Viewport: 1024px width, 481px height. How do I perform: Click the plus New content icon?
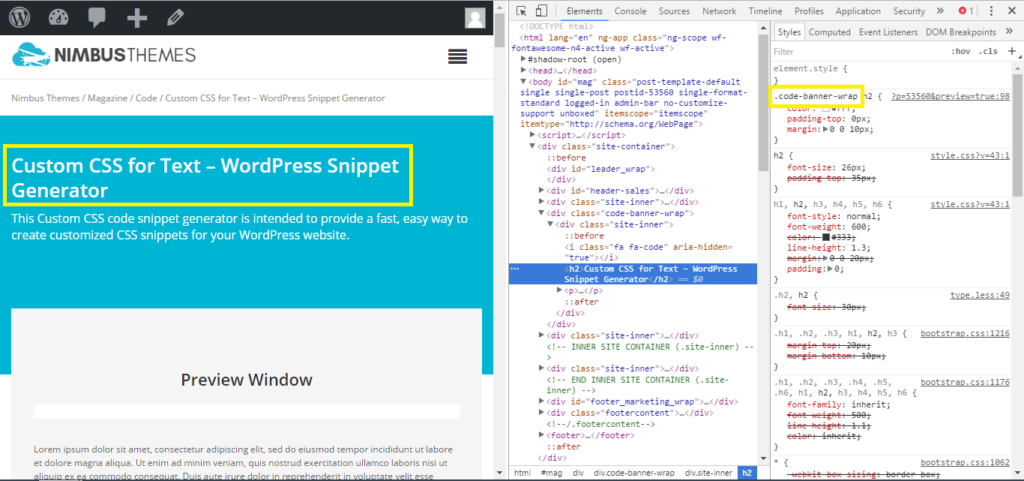coord(136,18)
